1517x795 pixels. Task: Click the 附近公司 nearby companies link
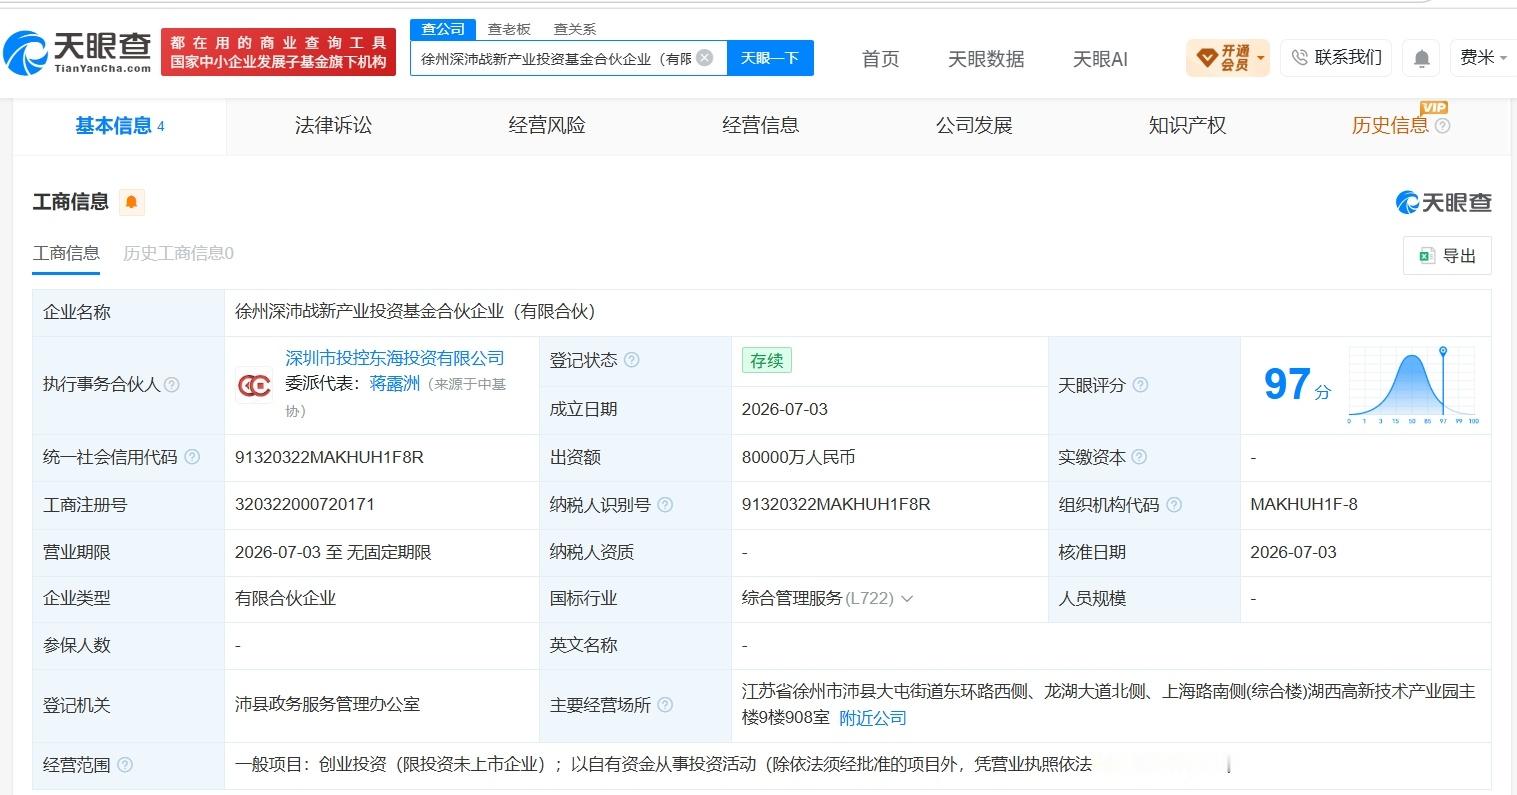(873, 718)
